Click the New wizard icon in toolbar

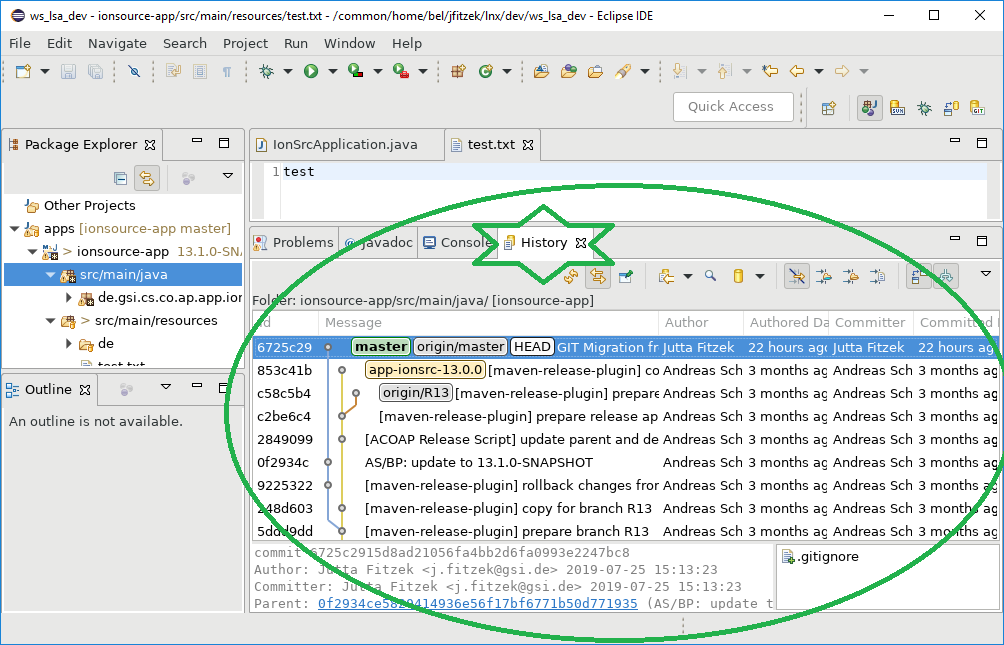(24, 71)
